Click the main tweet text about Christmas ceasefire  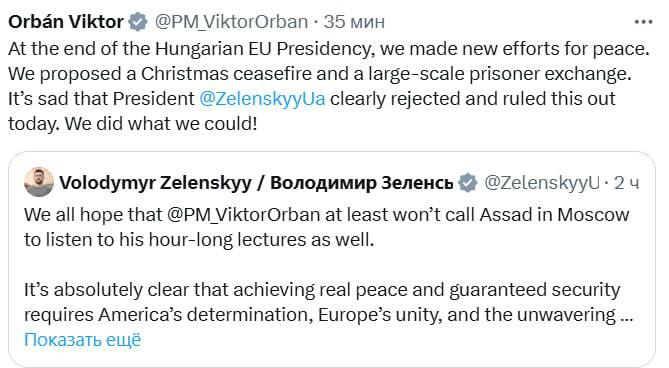320,74
